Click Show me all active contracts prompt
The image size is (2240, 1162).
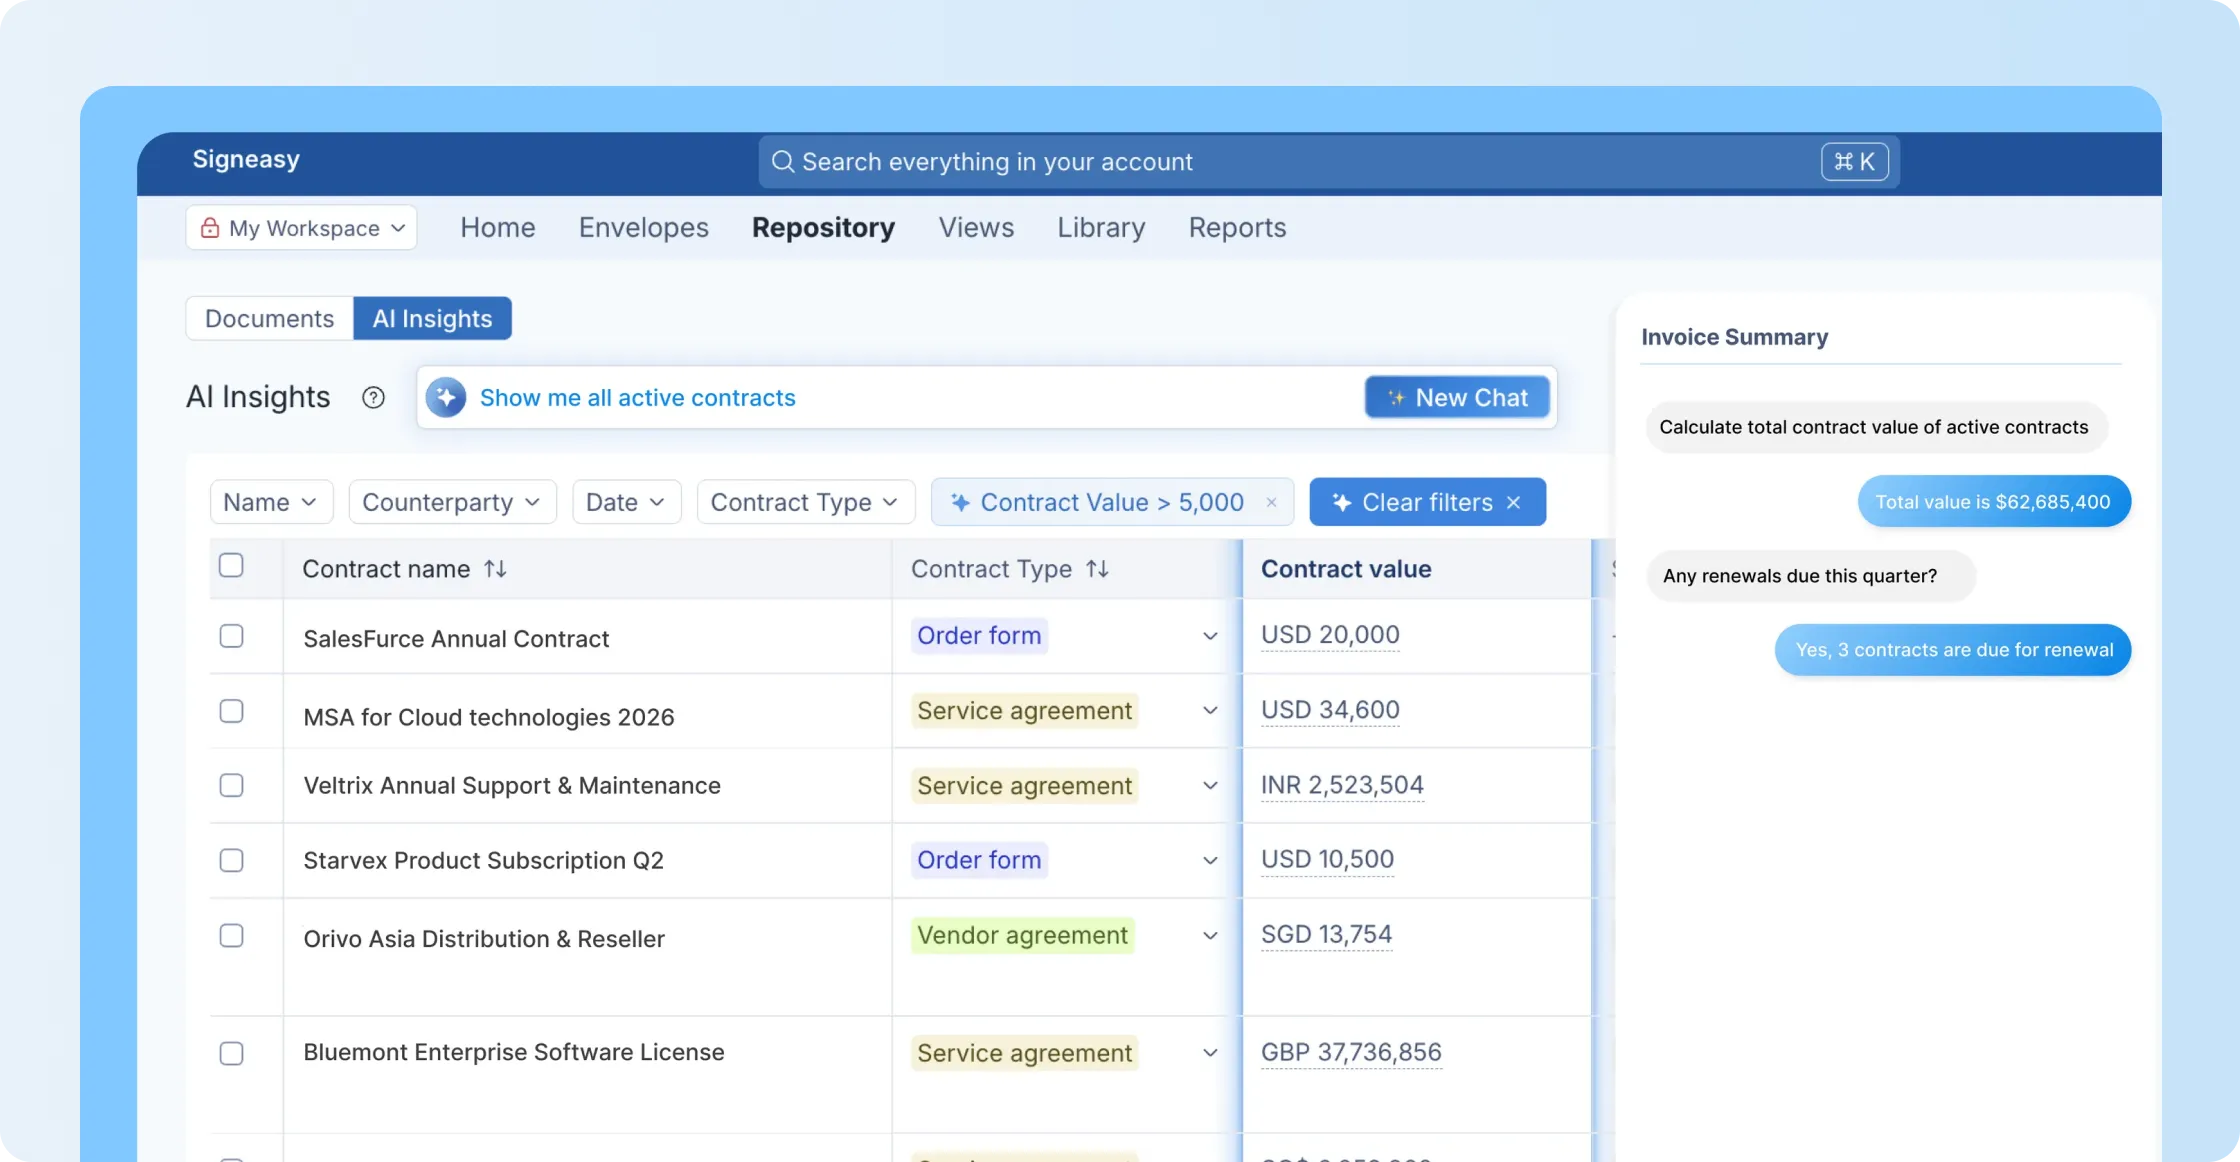click(x=638, y=398)
